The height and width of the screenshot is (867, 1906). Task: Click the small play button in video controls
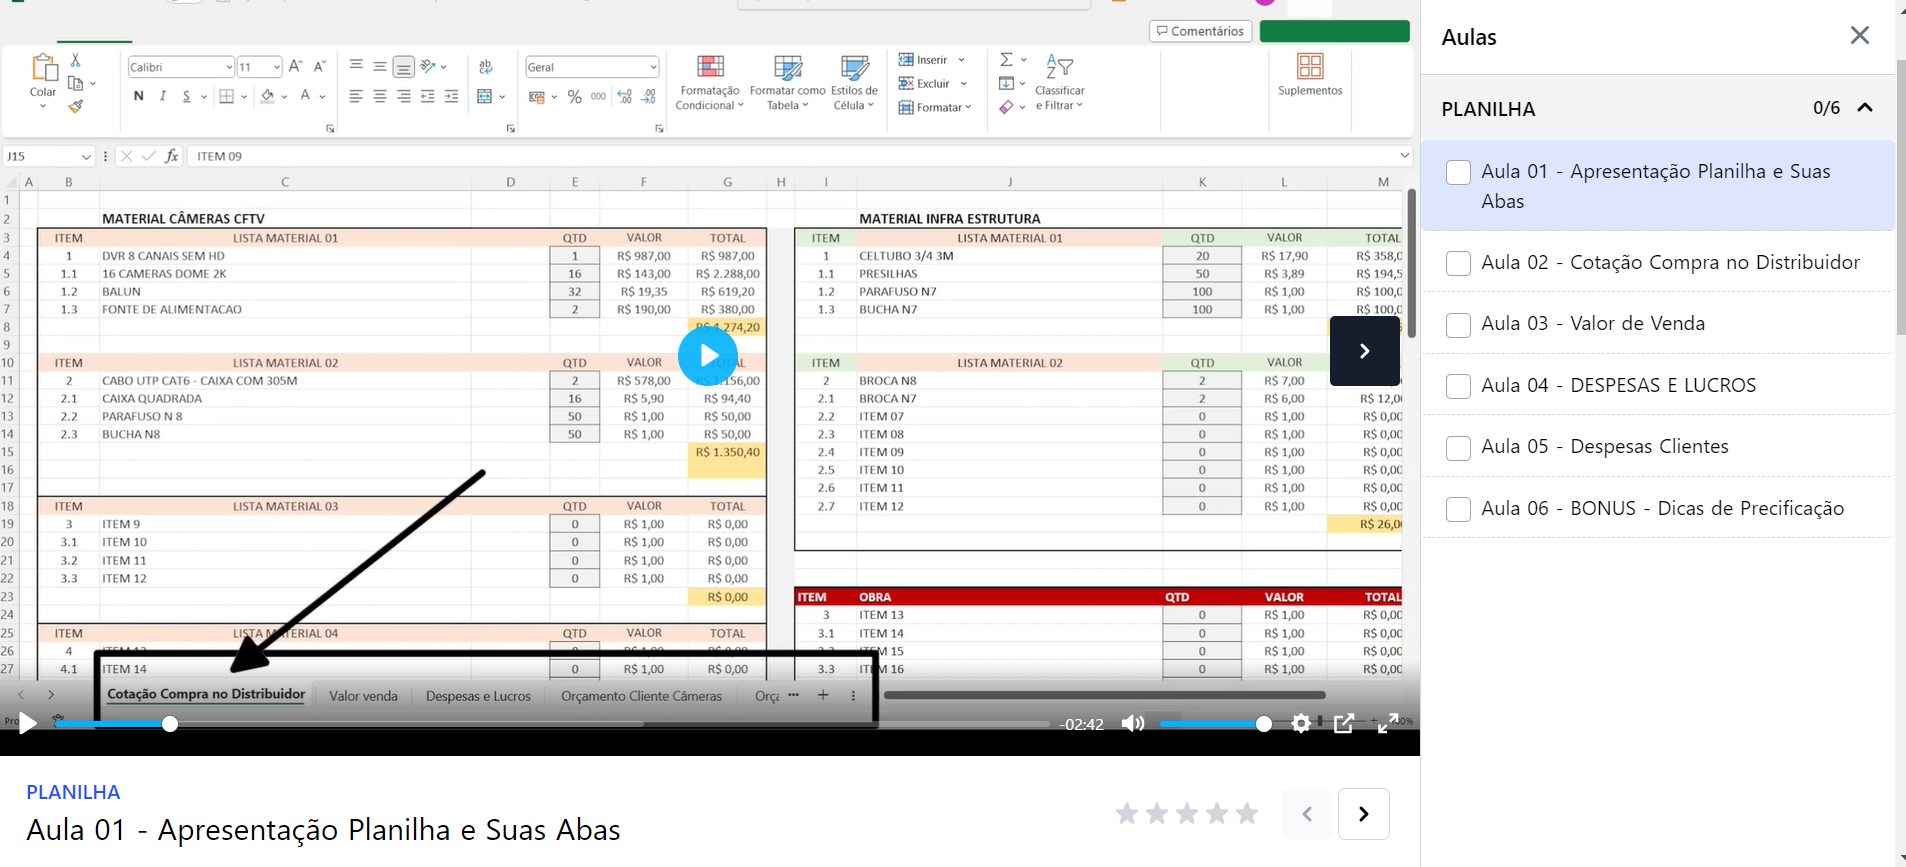(x=28, y=723)
